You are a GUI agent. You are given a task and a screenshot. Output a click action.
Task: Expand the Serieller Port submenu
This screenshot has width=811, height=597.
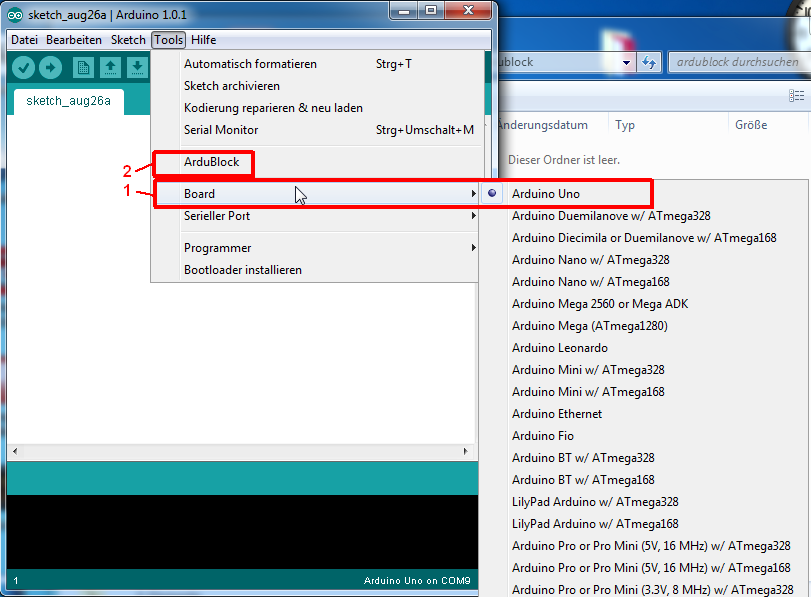click(x=316, y=216)
